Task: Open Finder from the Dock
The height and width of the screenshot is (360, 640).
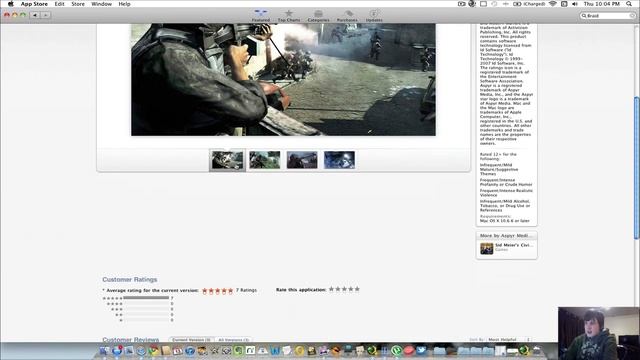Action: point(104,351)
